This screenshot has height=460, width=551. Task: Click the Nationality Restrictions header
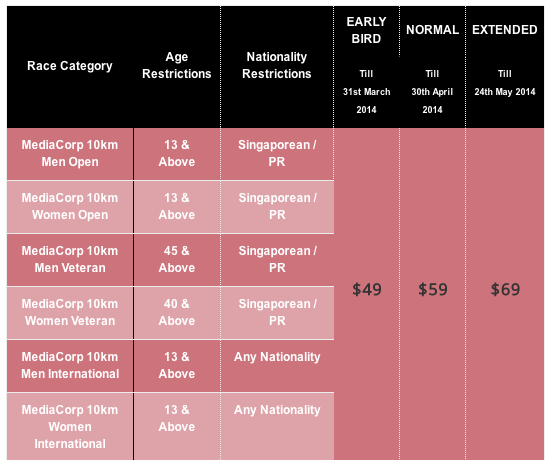click(x=277, y=65)
